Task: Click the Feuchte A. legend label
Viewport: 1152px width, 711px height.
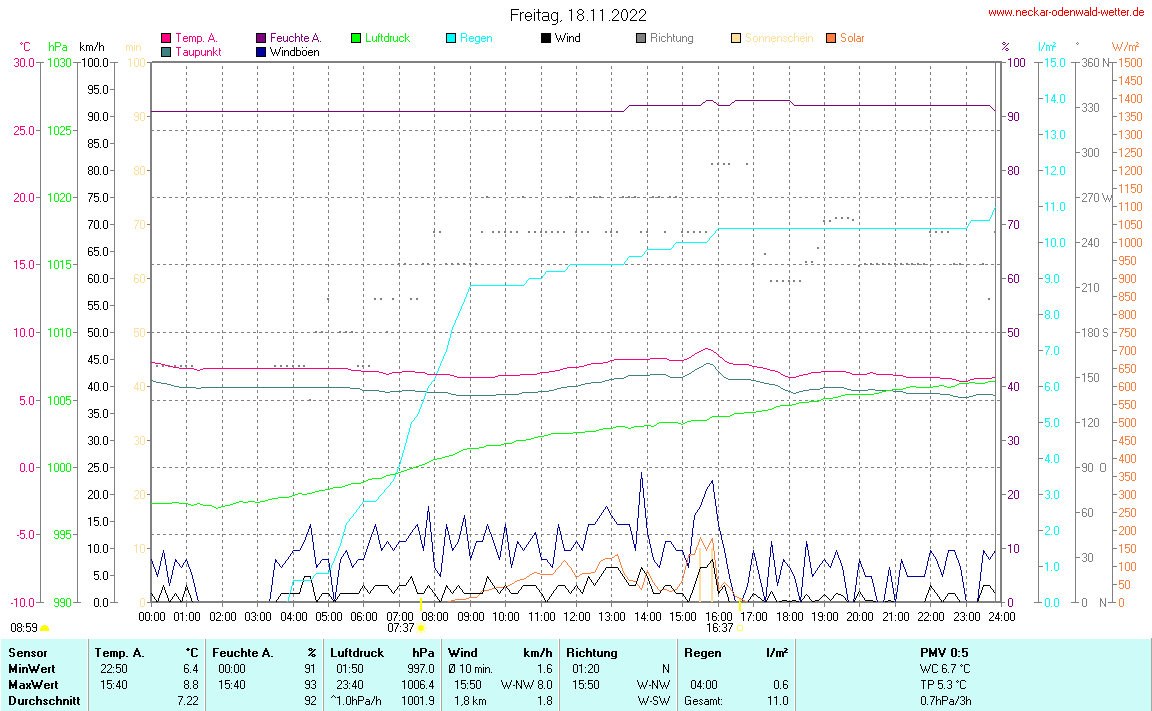Action: pyautogui.click(x=295, y=38)
